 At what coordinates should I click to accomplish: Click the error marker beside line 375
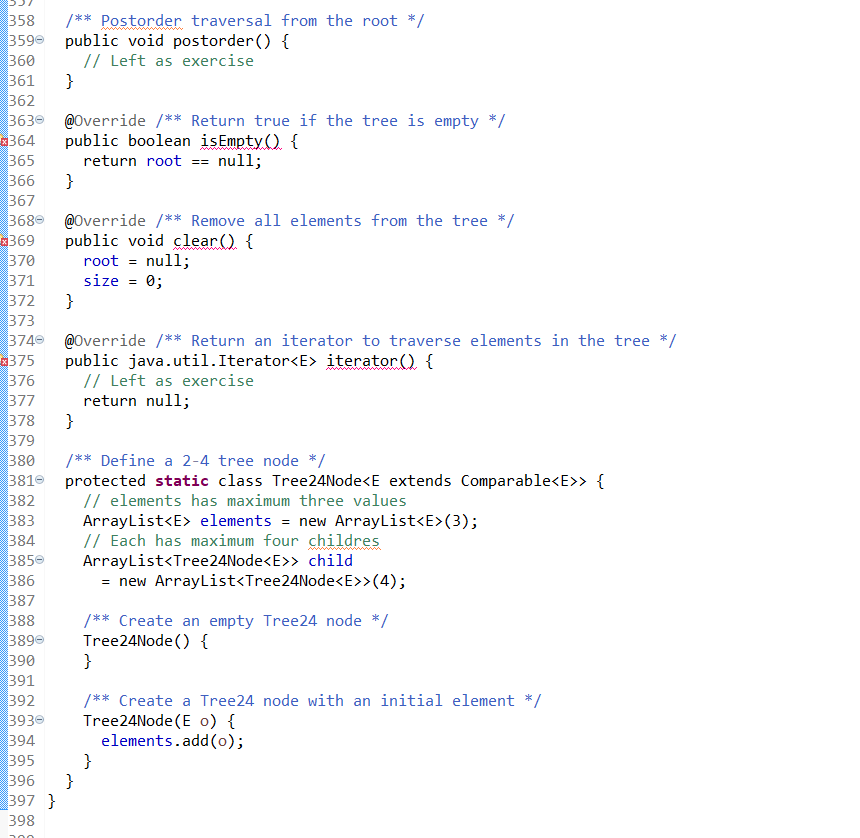pos(8,360)
